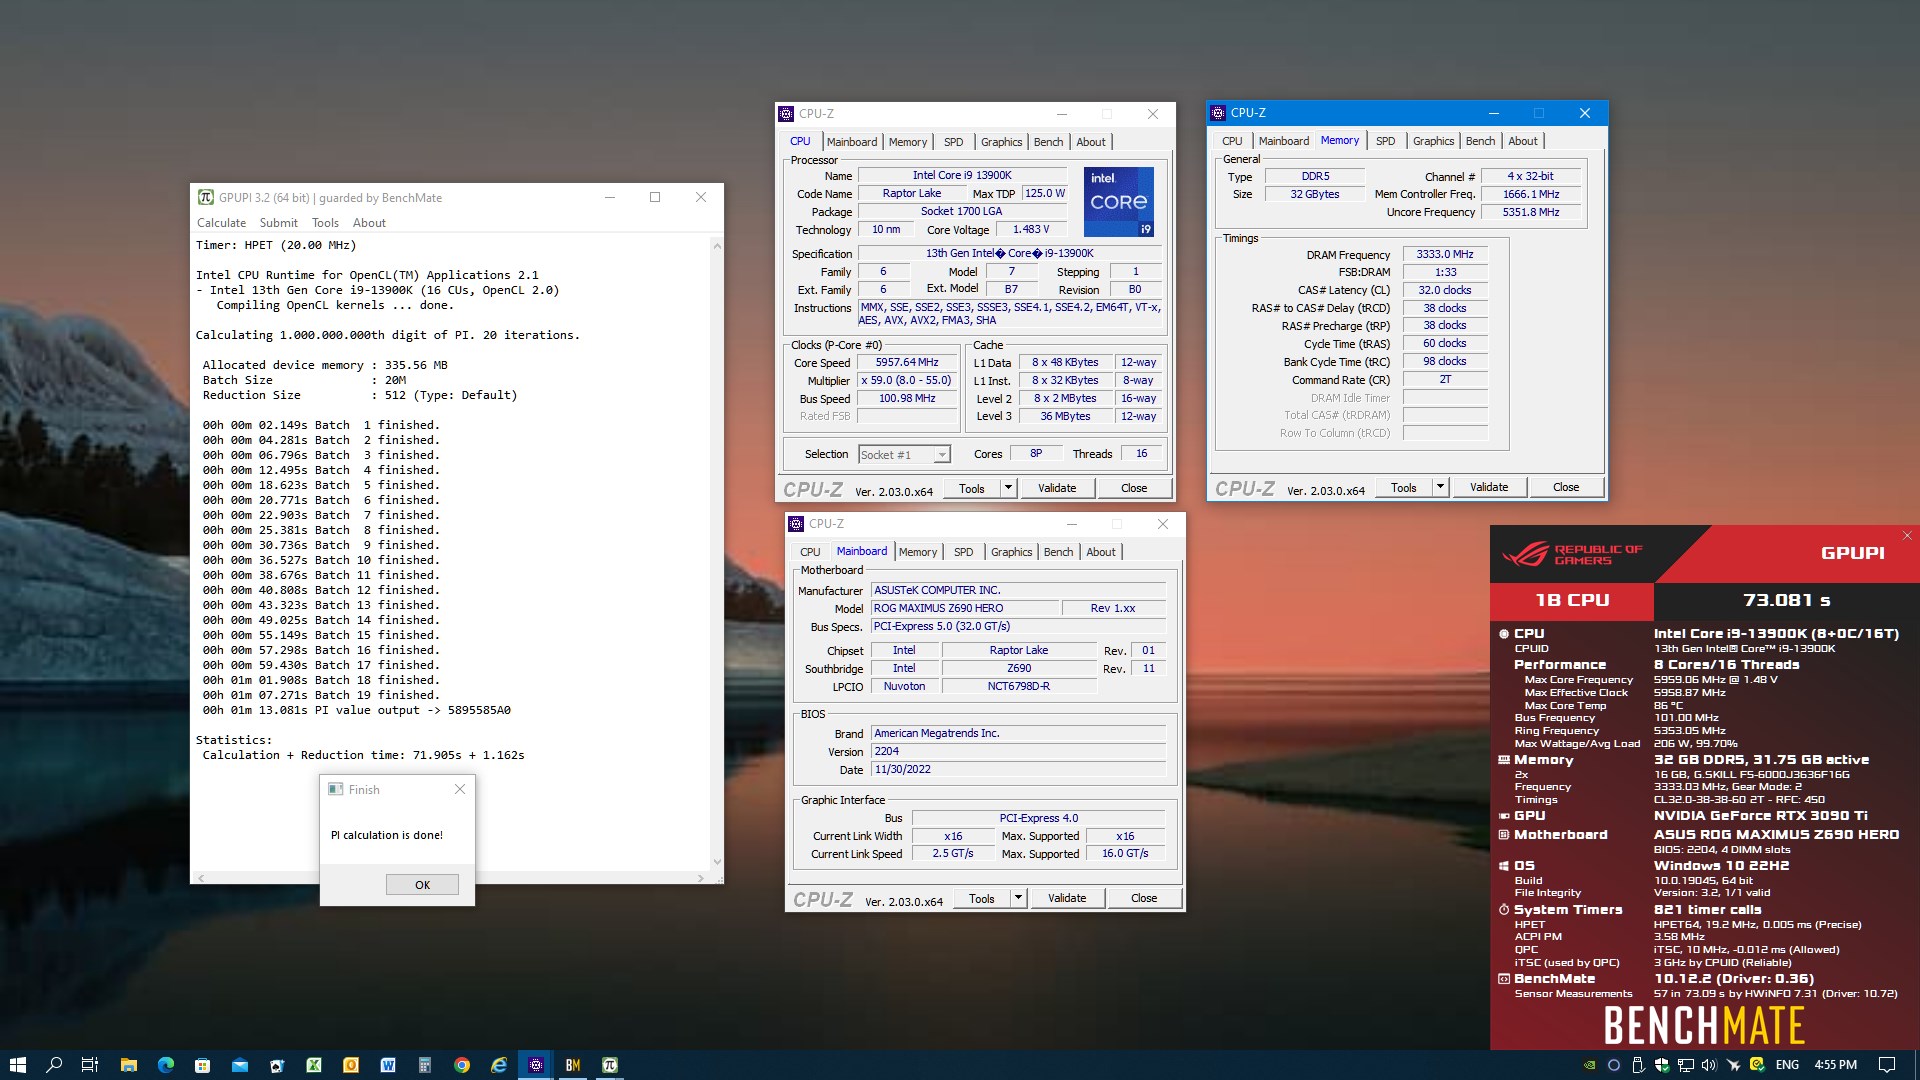Select SPD tab in CPU-Z Memory window
The image size is (1920, 1080).
[1385, 141]
